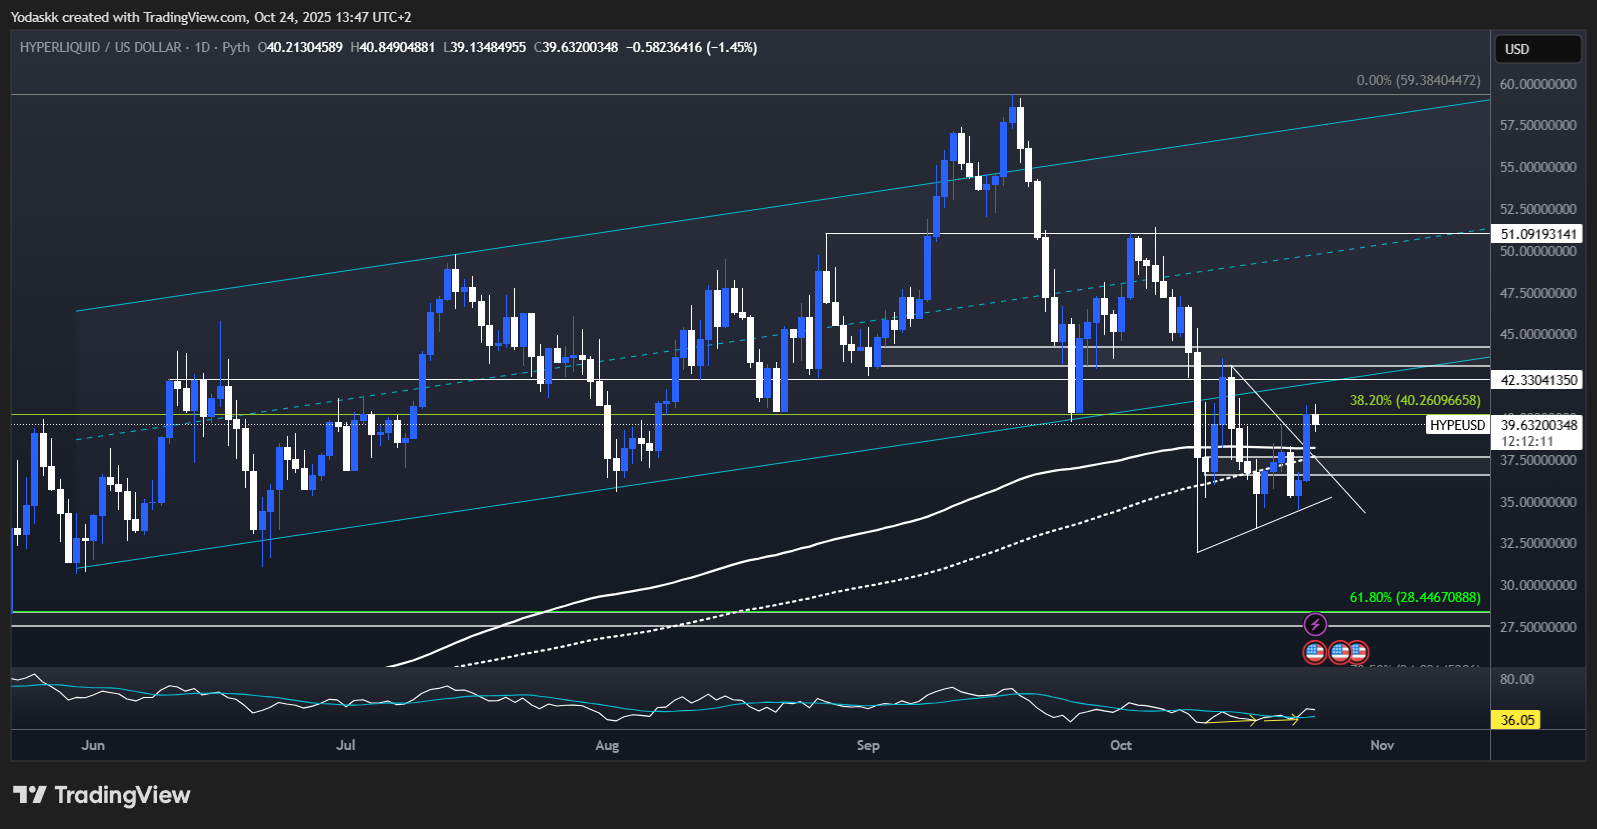Select the current price label 39.63200348
Viewport: 1597px width, 829px height.
coord(1539,425)
